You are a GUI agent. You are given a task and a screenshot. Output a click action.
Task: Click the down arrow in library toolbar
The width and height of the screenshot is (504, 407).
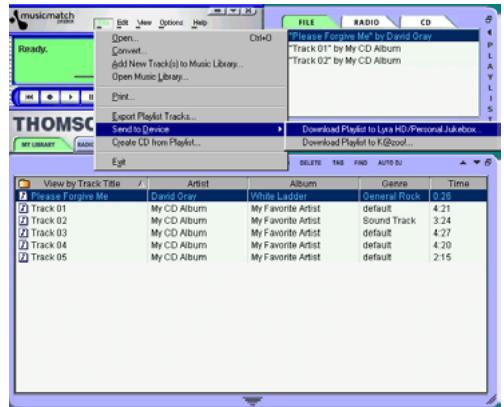(x=477, y=162)
